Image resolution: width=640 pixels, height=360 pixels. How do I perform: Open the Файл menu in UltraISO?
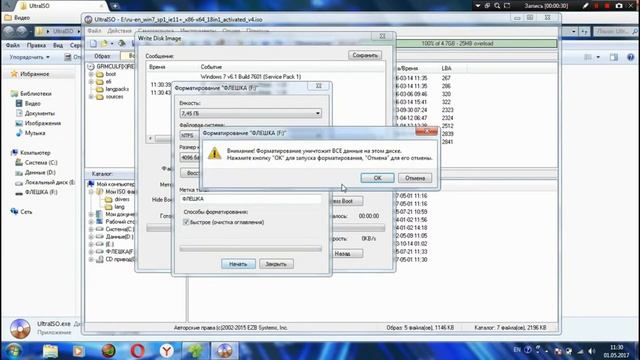coord(94,31)
